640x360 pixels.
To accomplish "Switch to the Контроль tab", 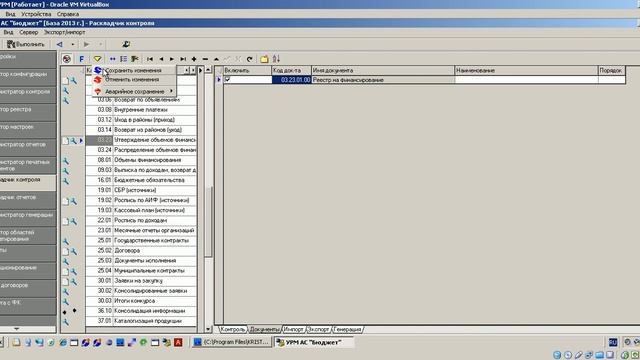I will click(x=233, y=329).
